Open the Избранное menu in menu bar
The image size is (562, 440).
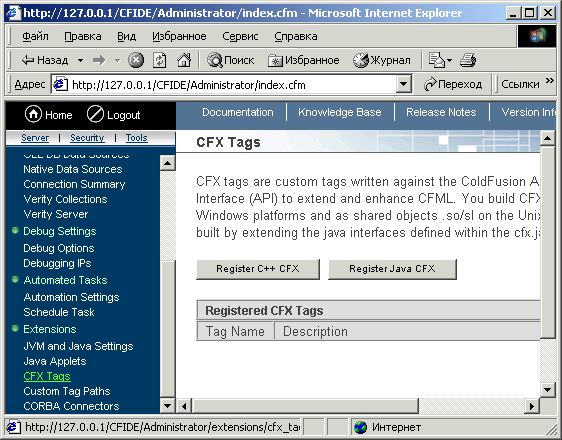tap(179, 36)
